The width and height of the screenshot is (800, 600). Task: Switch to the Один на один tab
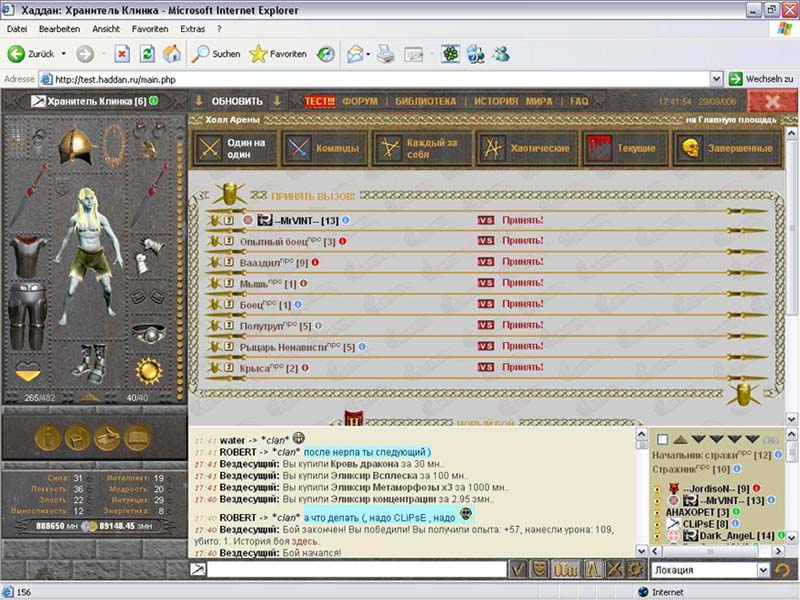point(235,148)
